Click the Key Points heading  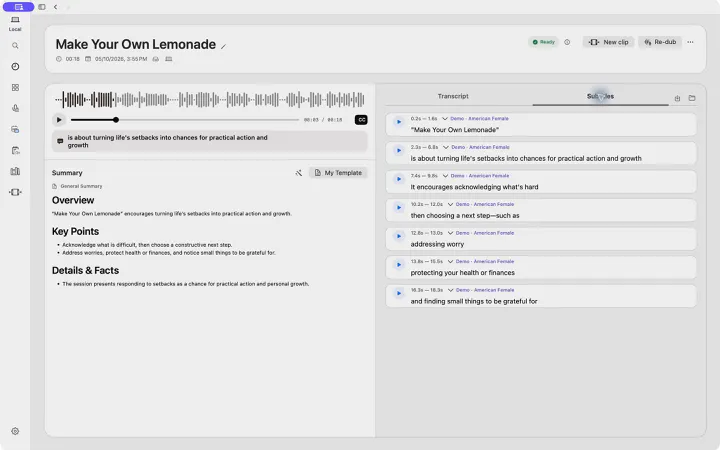75,231
